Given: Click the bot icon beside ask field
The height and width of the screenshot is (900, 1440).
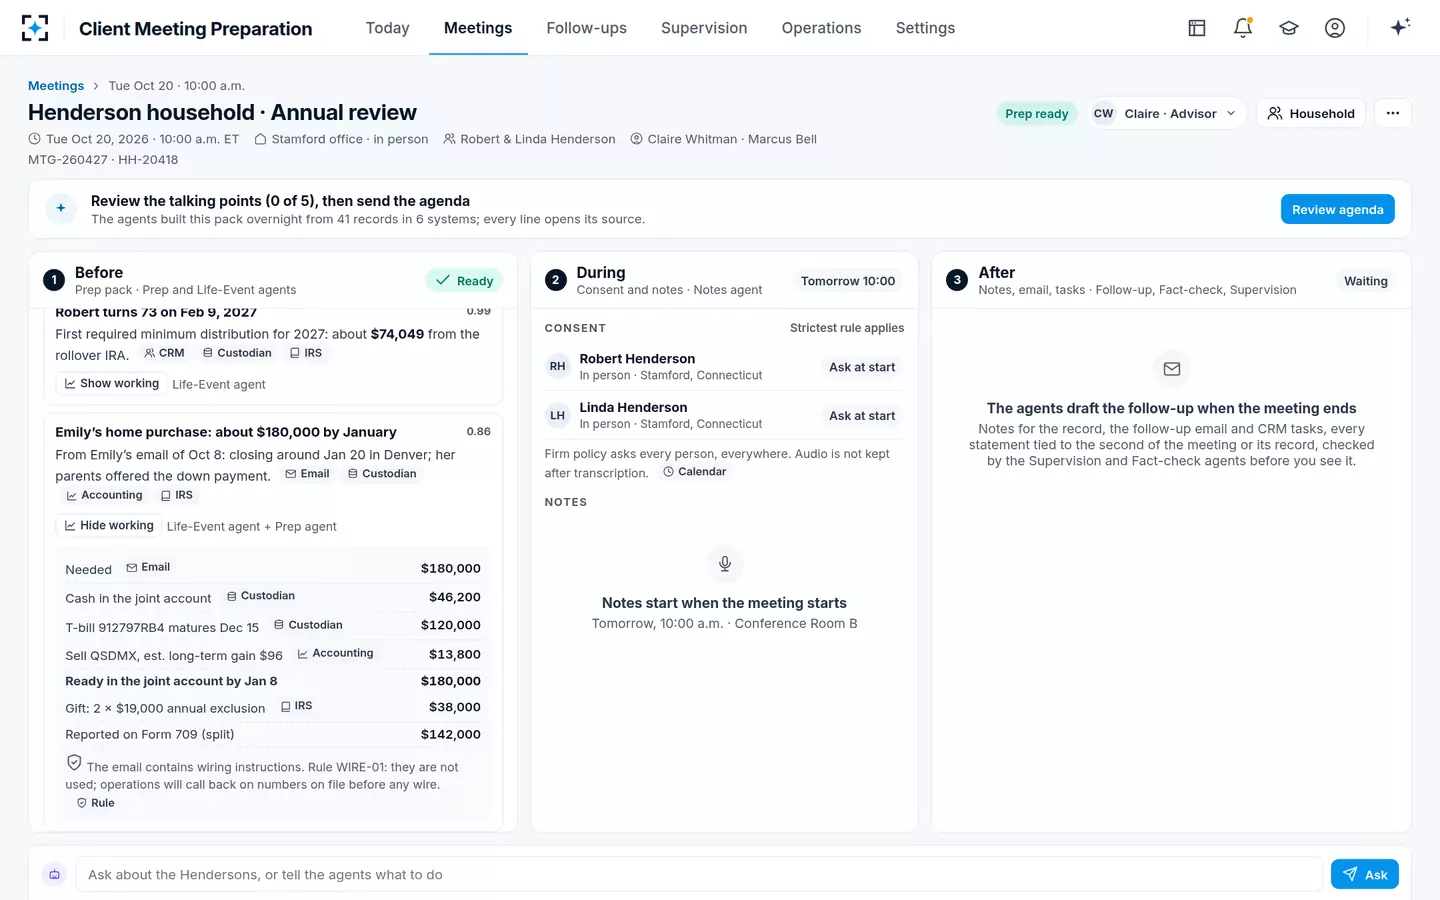Looking at the screenshot, I should [55, 874].
